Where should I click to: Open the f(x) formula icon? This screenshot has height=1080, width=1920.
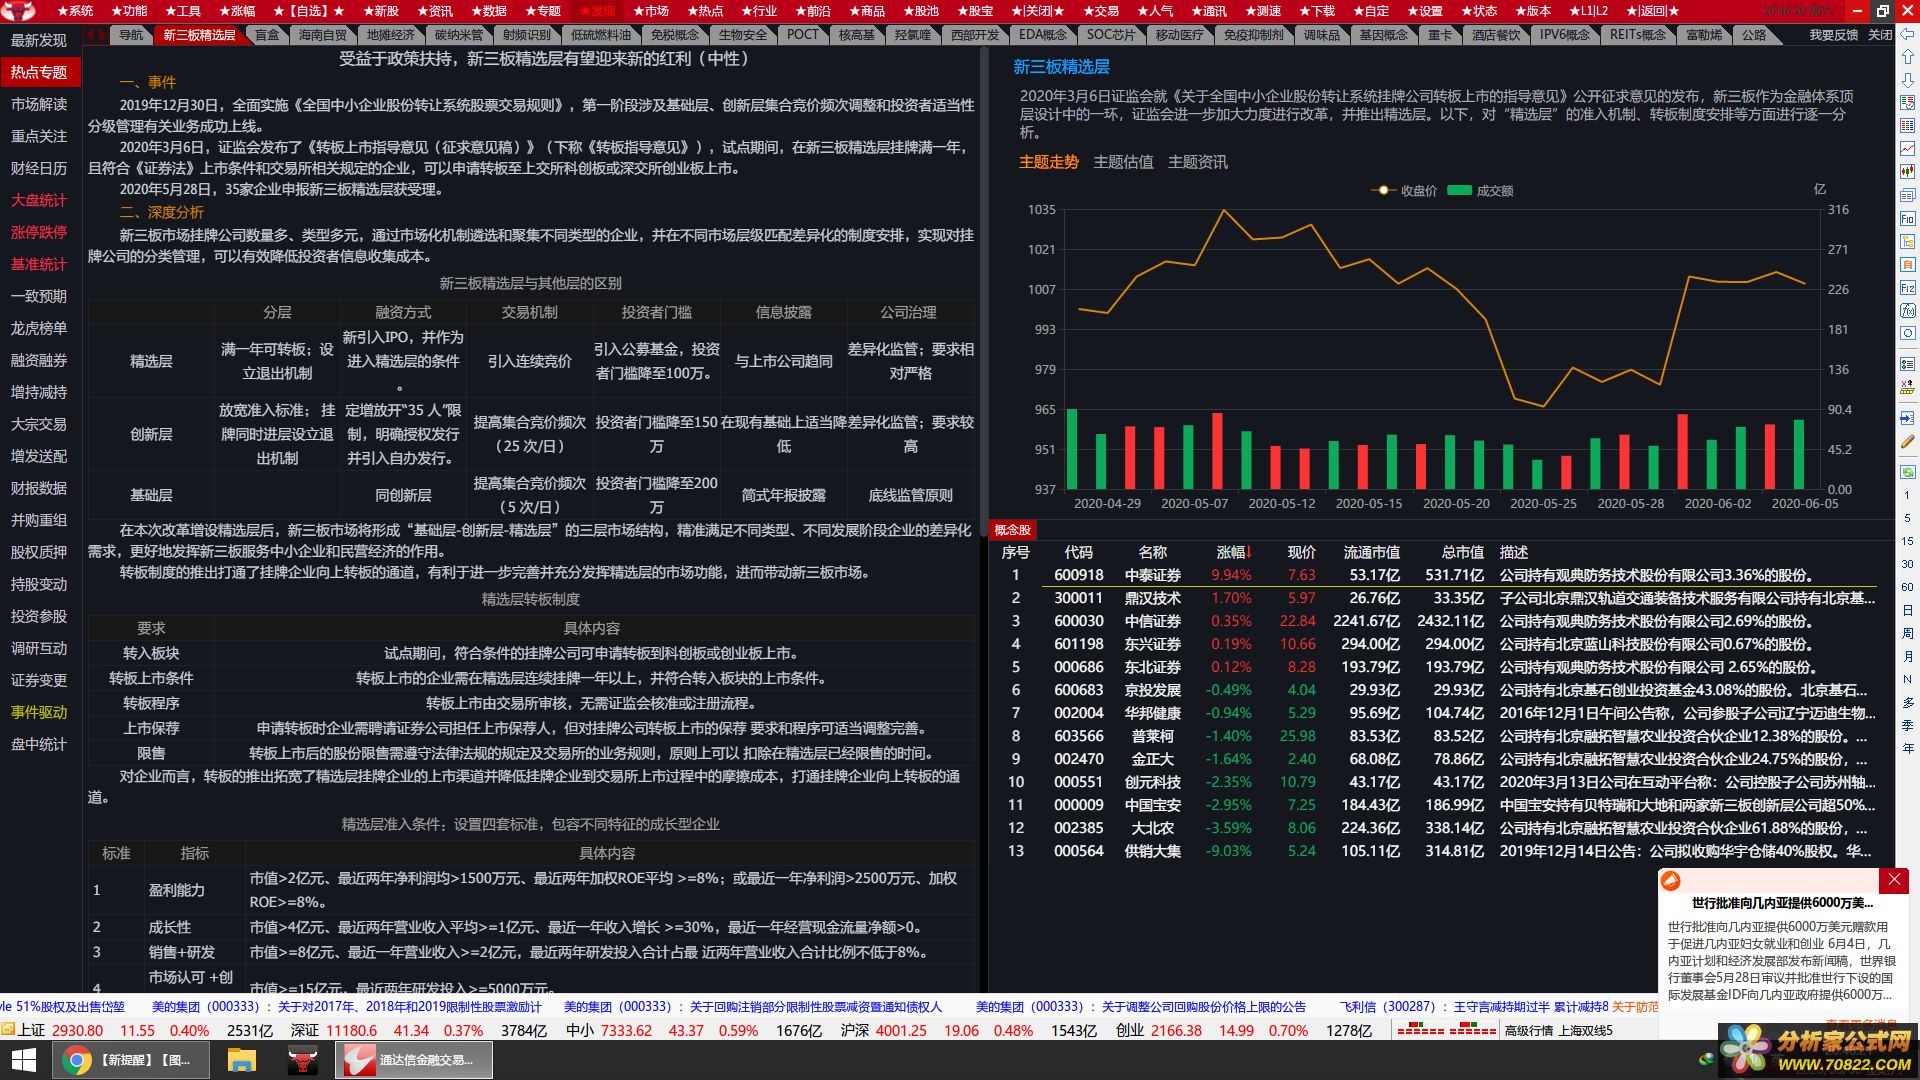[1908, 311]
